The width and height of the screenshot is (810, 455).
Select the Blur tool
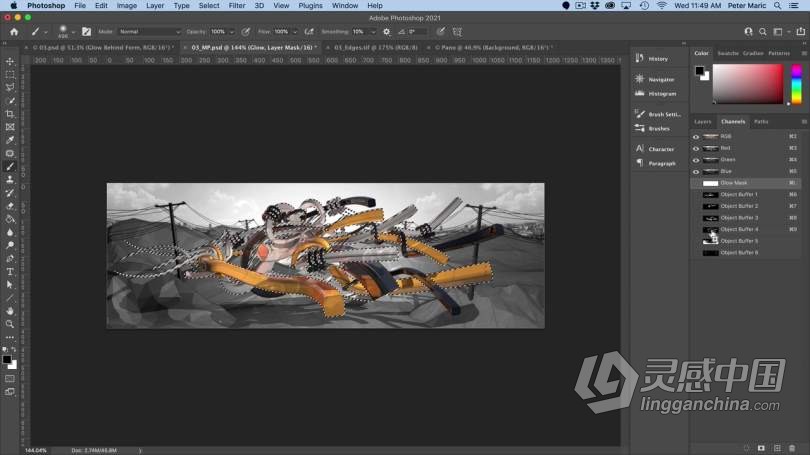10,232
